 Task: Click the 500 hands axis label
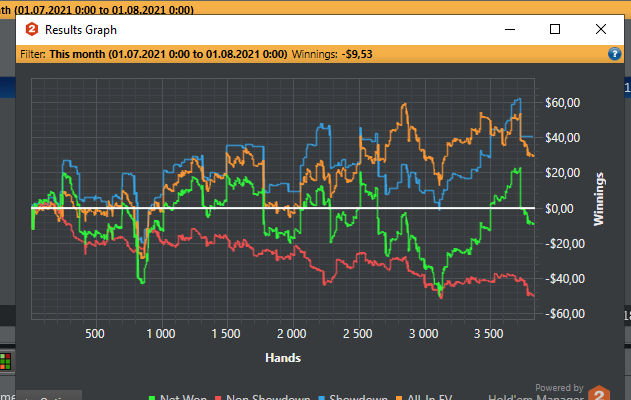(x=95, y=334)
